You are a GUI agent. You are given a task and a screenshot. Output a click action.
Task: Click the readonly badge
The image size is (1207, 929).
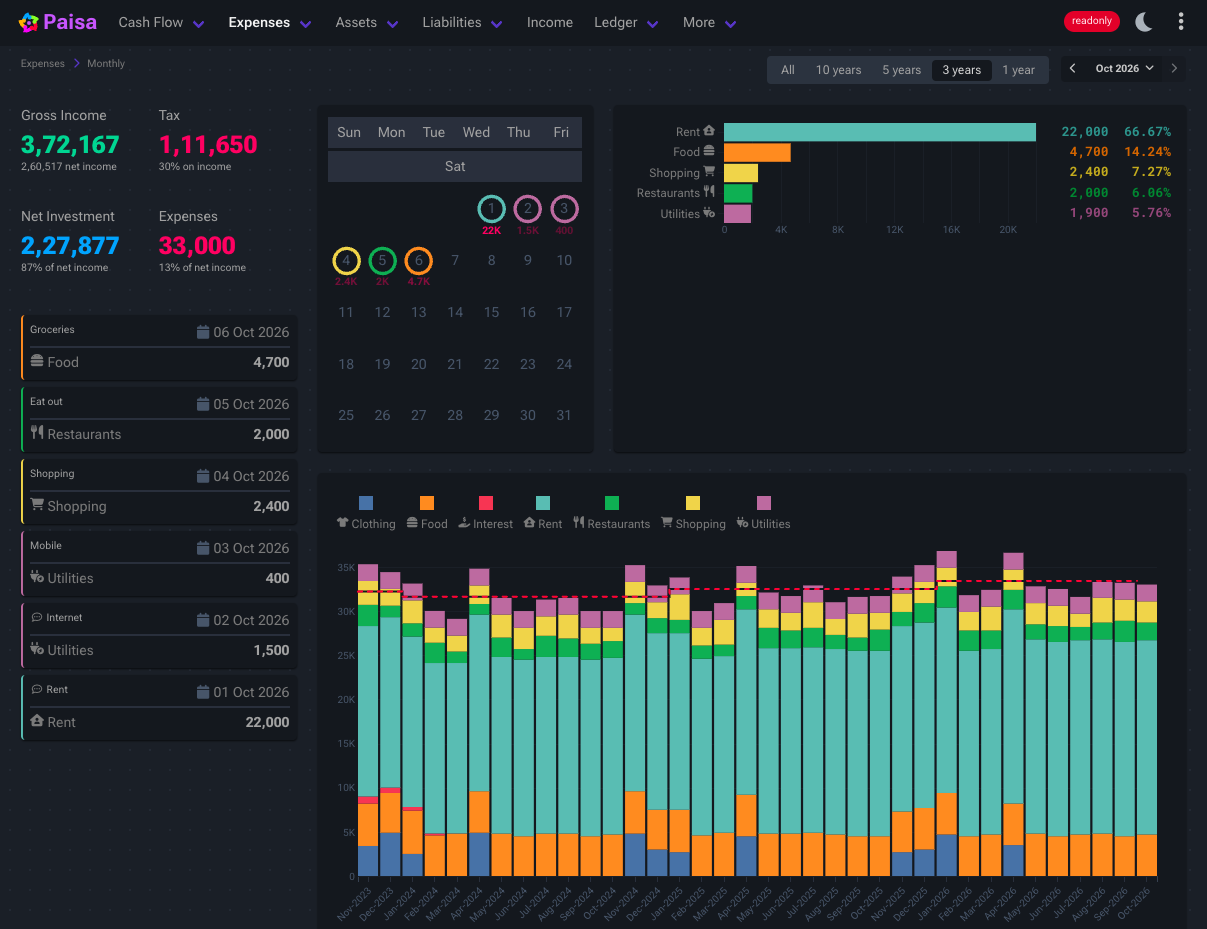1091,21
